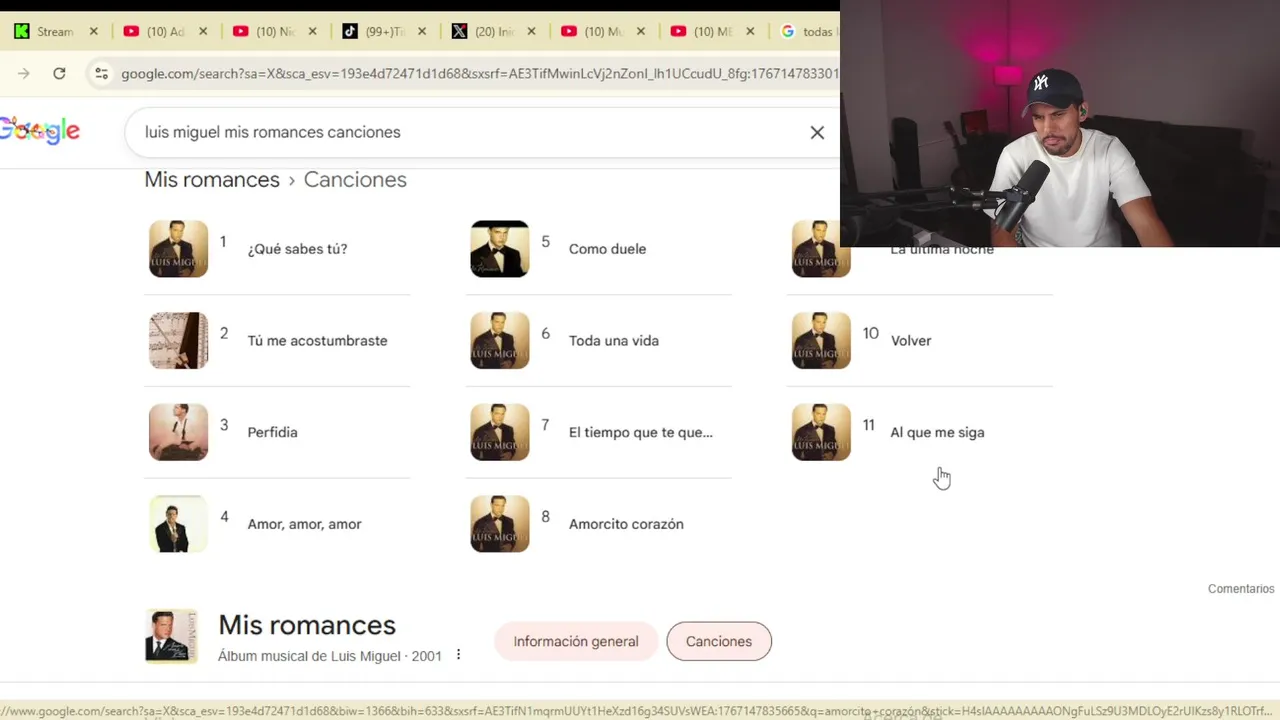Click 'Mis romances' breadcrumb link
Screen dimensions: 1280x720
coord(212,180)
